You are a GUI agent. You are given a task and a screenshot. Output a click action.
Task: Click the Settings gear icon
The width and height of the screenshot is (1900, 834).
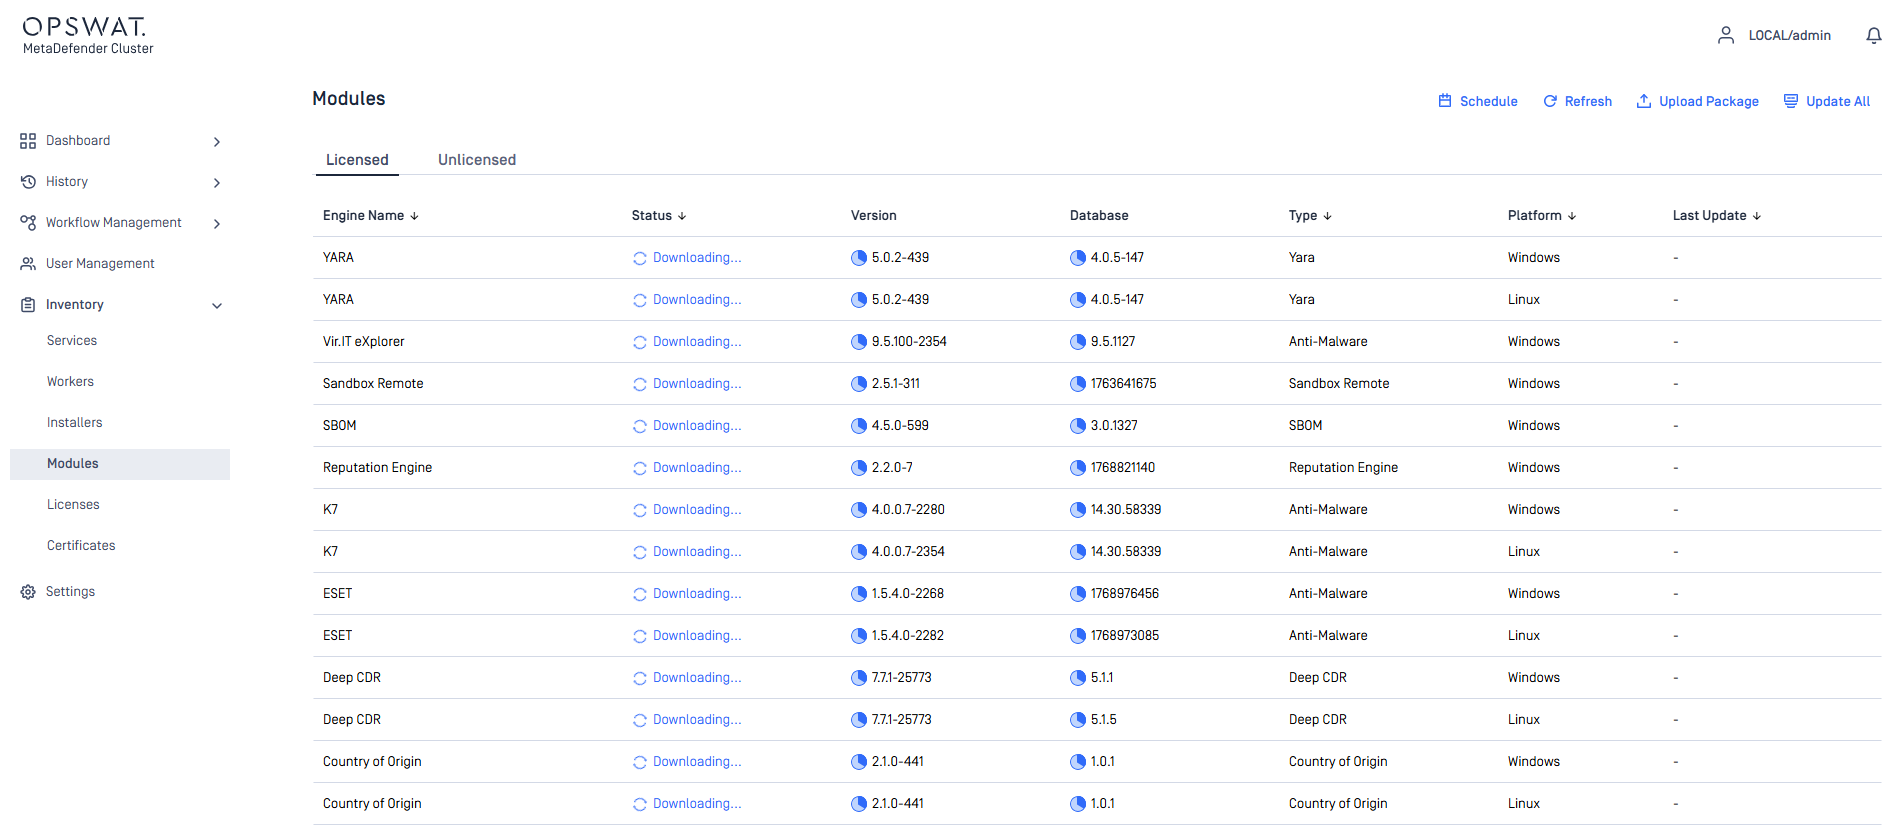[28, 592]
